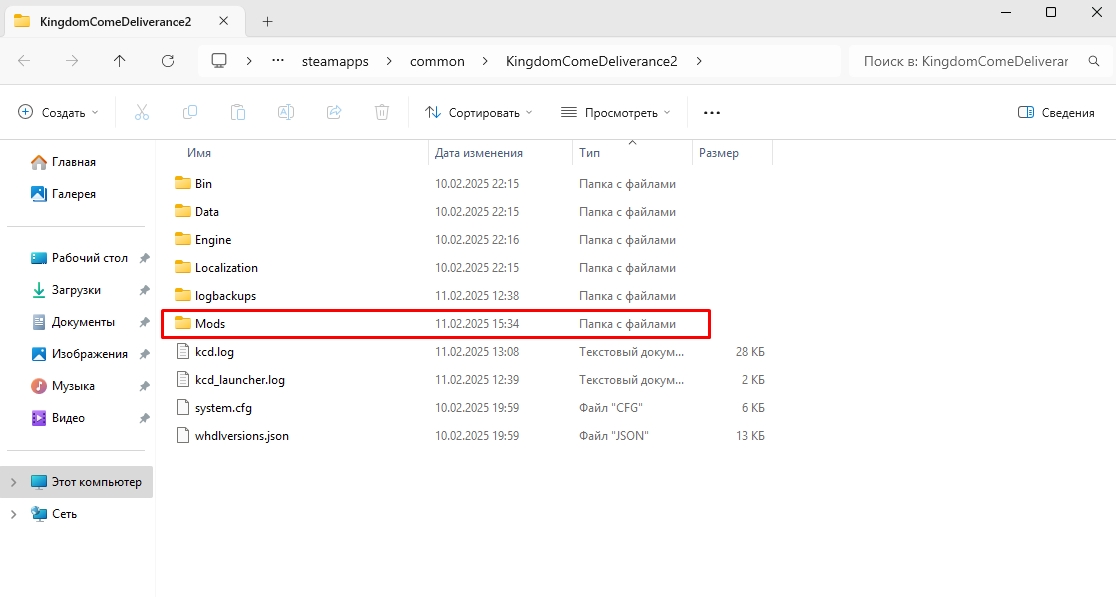Click pin icon next to Документы
The width and height of the screenshot is (1116, 597).
pos(144,322)
